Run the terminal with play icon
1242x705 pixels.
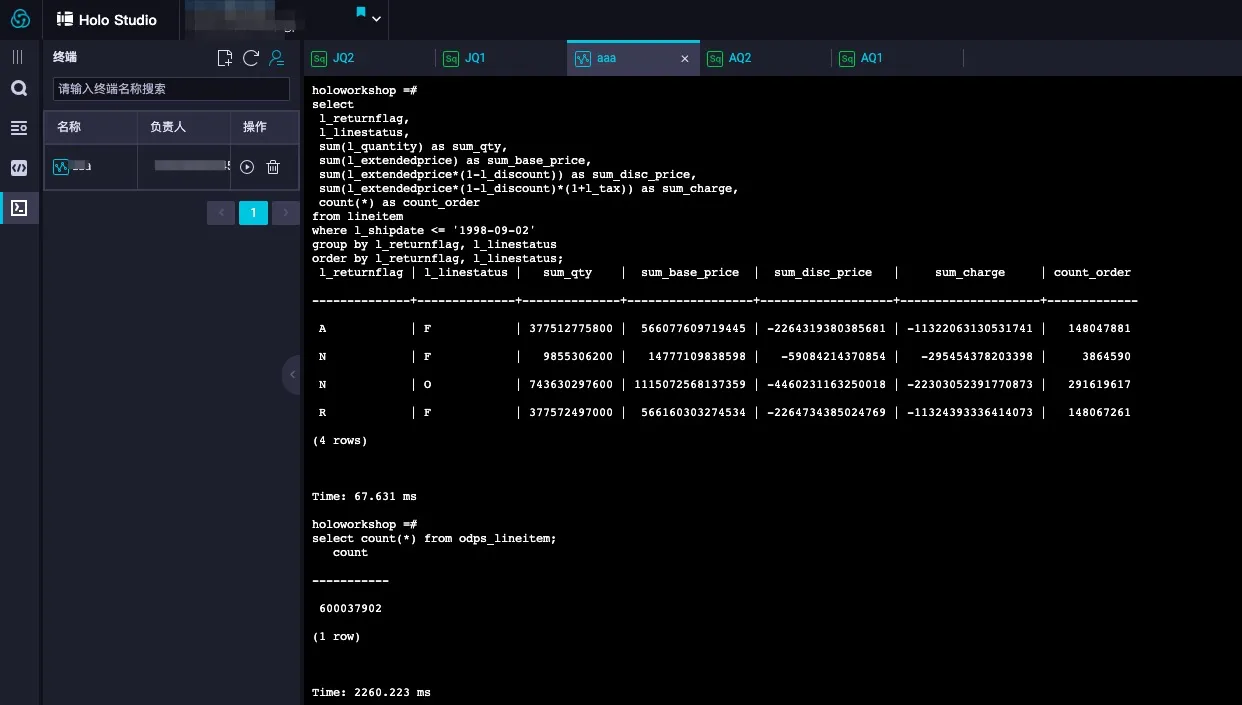(x=247, y=167)
